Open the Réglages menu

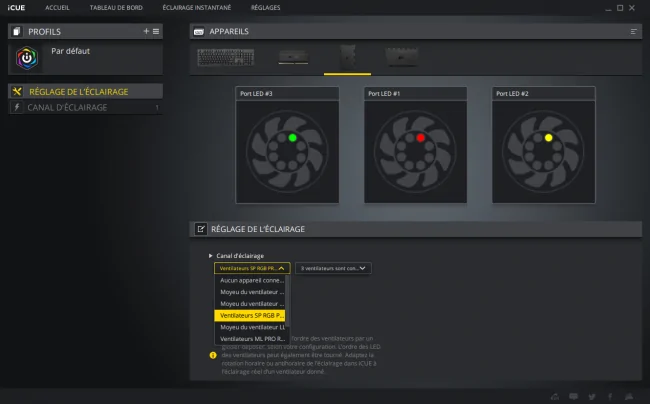point(265,7)
